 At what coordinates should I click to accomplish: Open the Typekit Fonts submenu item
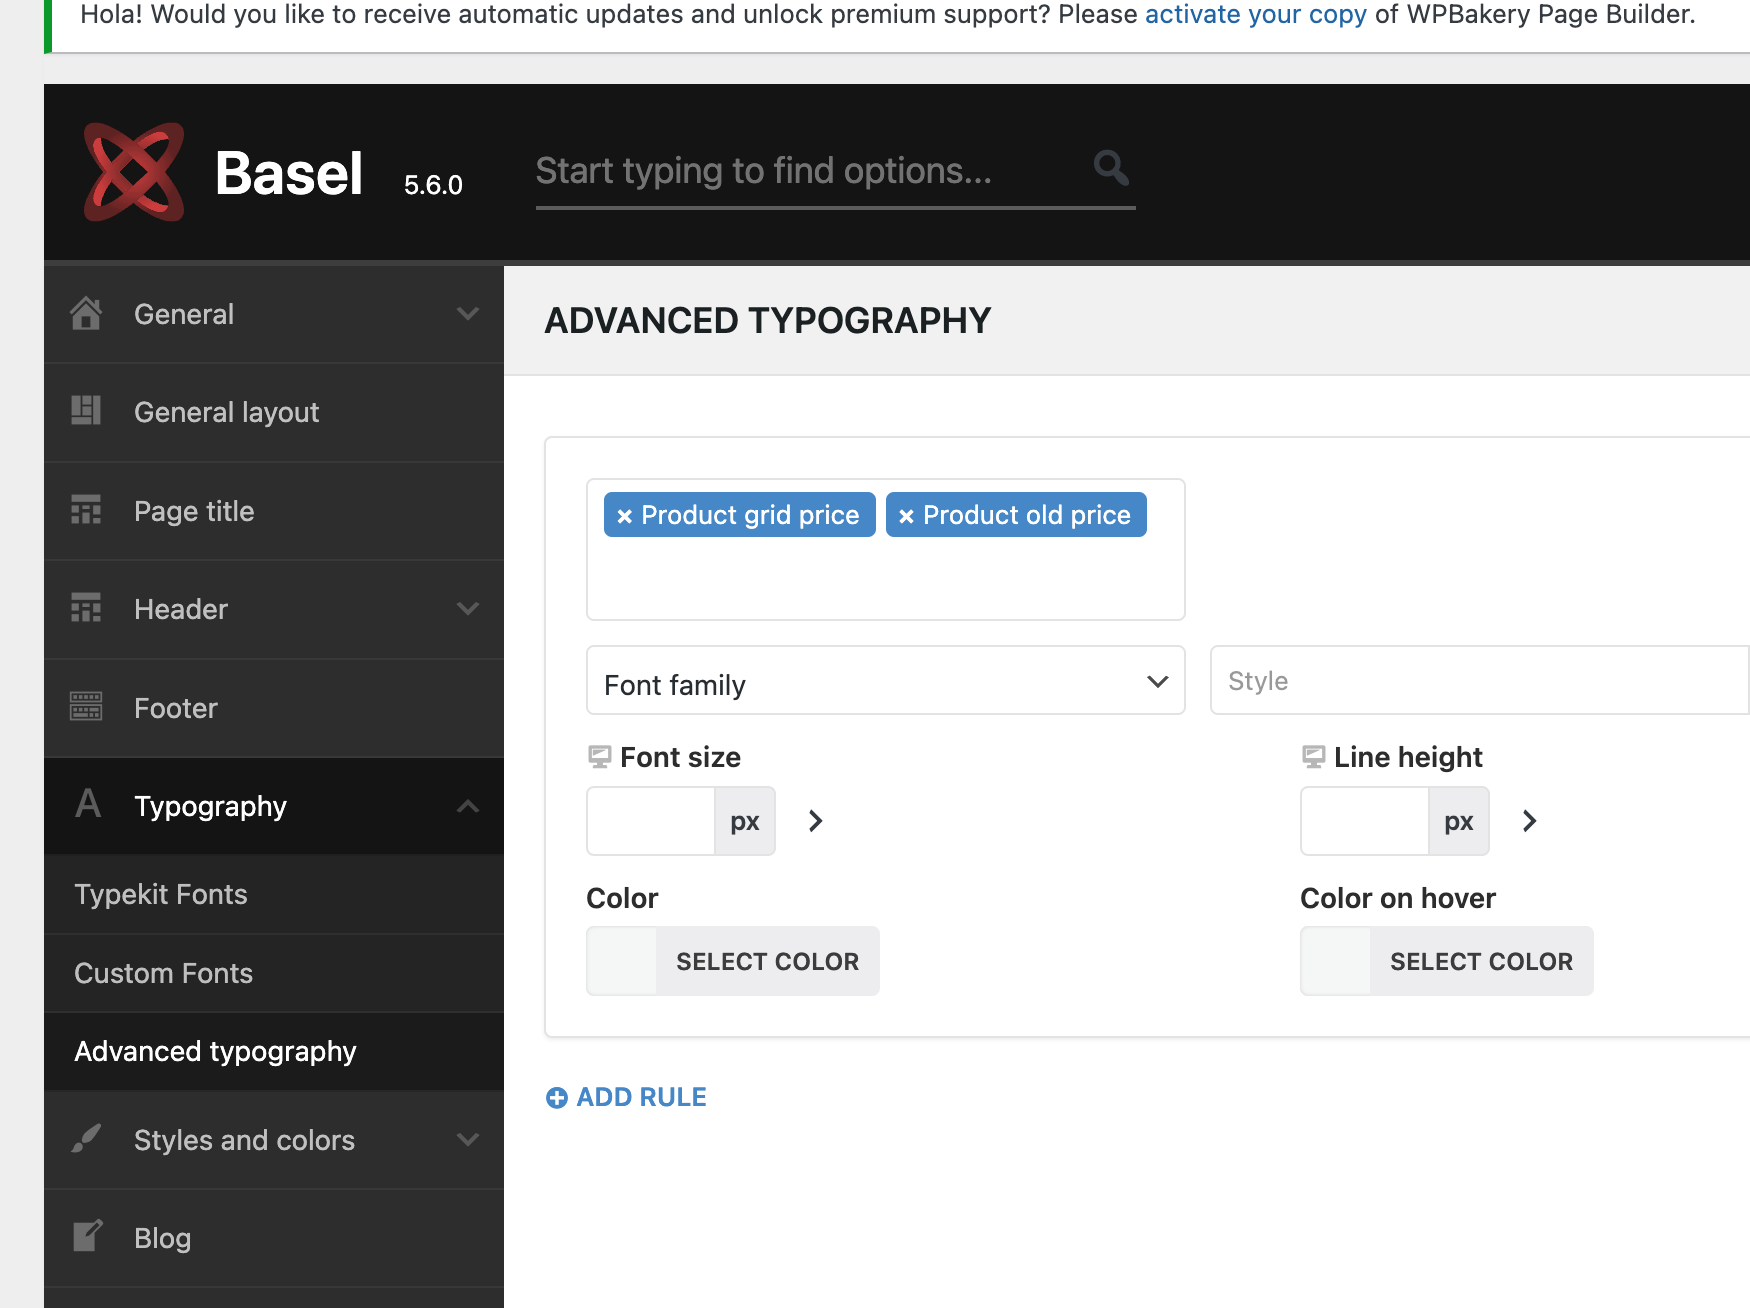coord(161,894)
